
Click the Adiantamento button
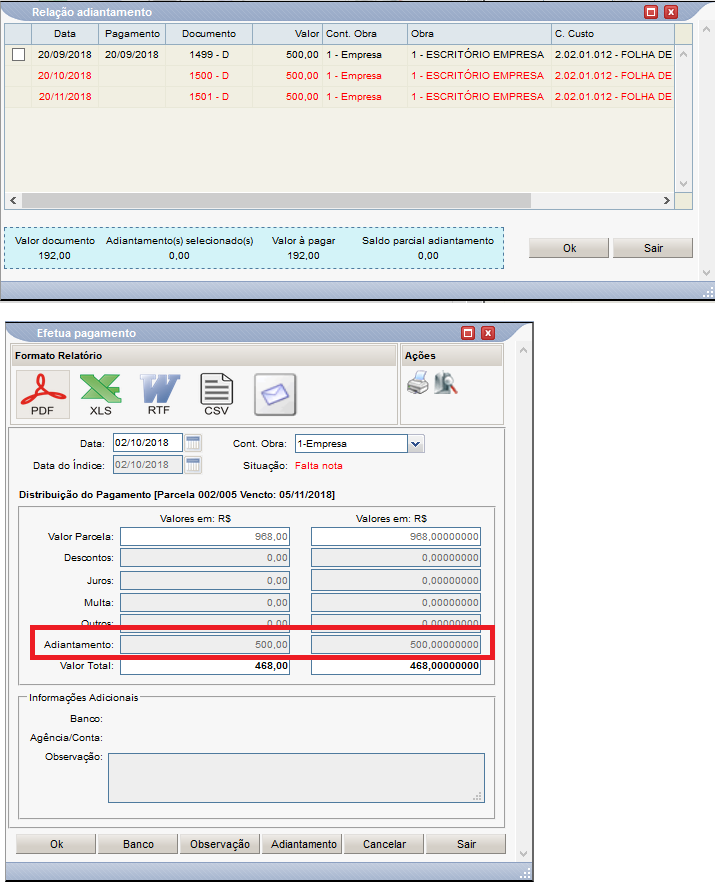click(303, 844)
